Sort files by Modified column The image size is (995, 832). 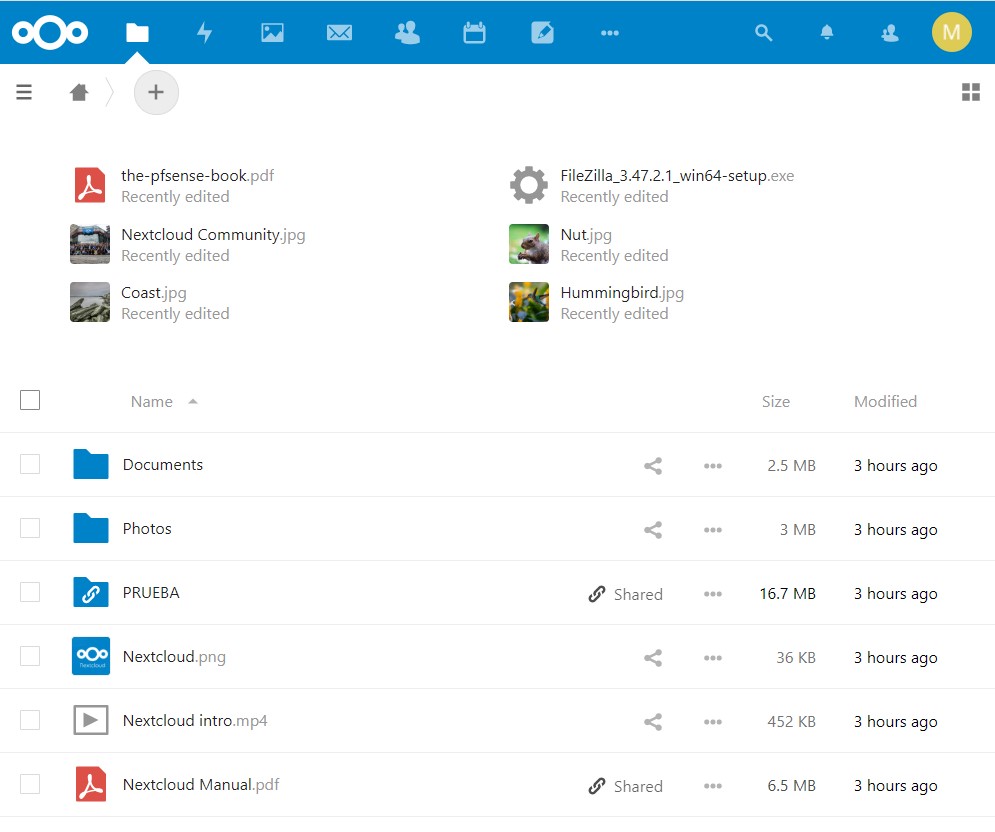885,402
